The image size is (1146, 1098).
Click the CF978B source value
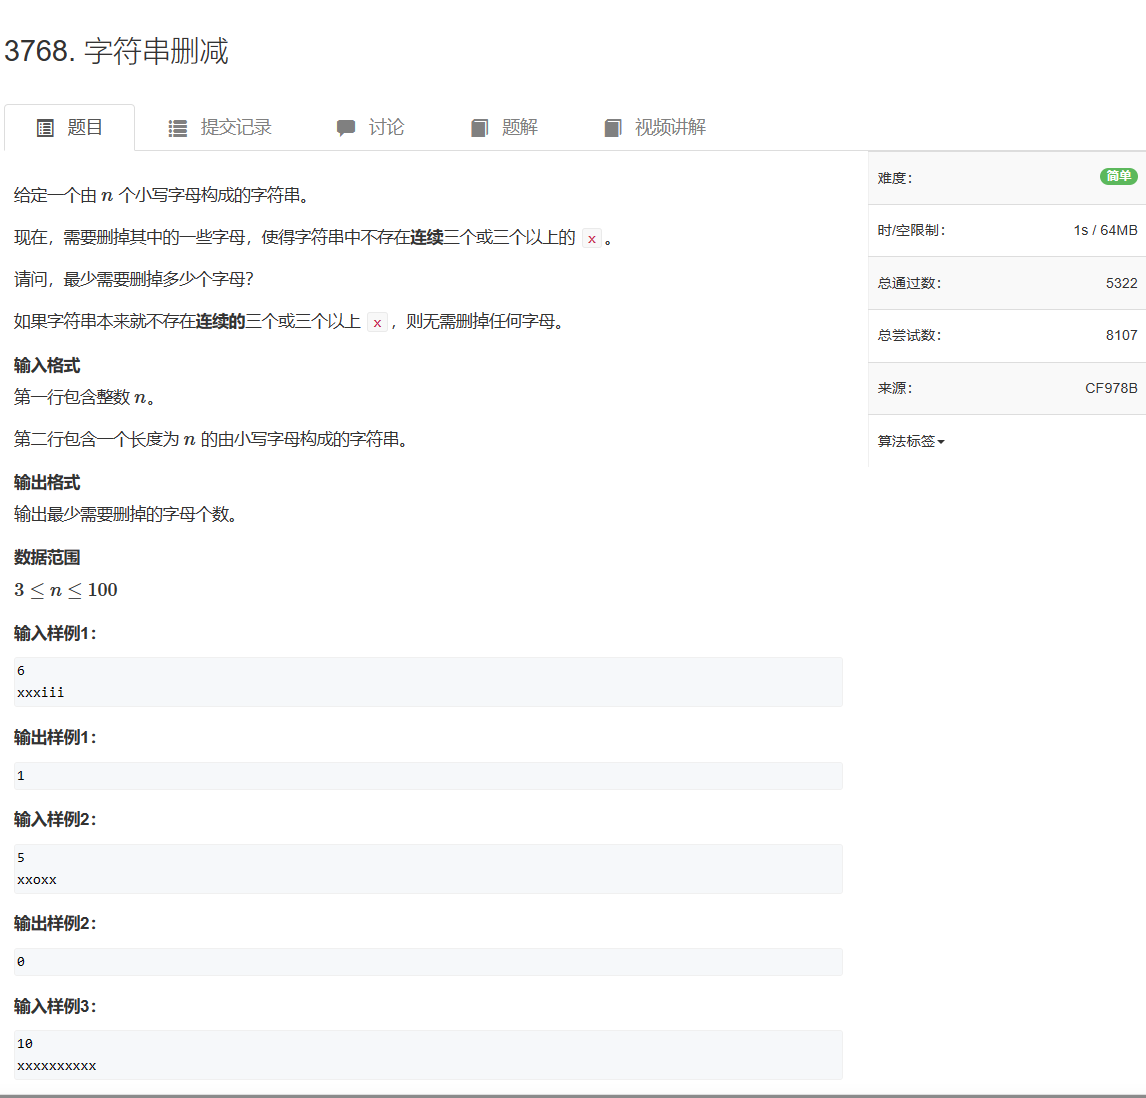pyautogui.click(x=1111, y=388)
